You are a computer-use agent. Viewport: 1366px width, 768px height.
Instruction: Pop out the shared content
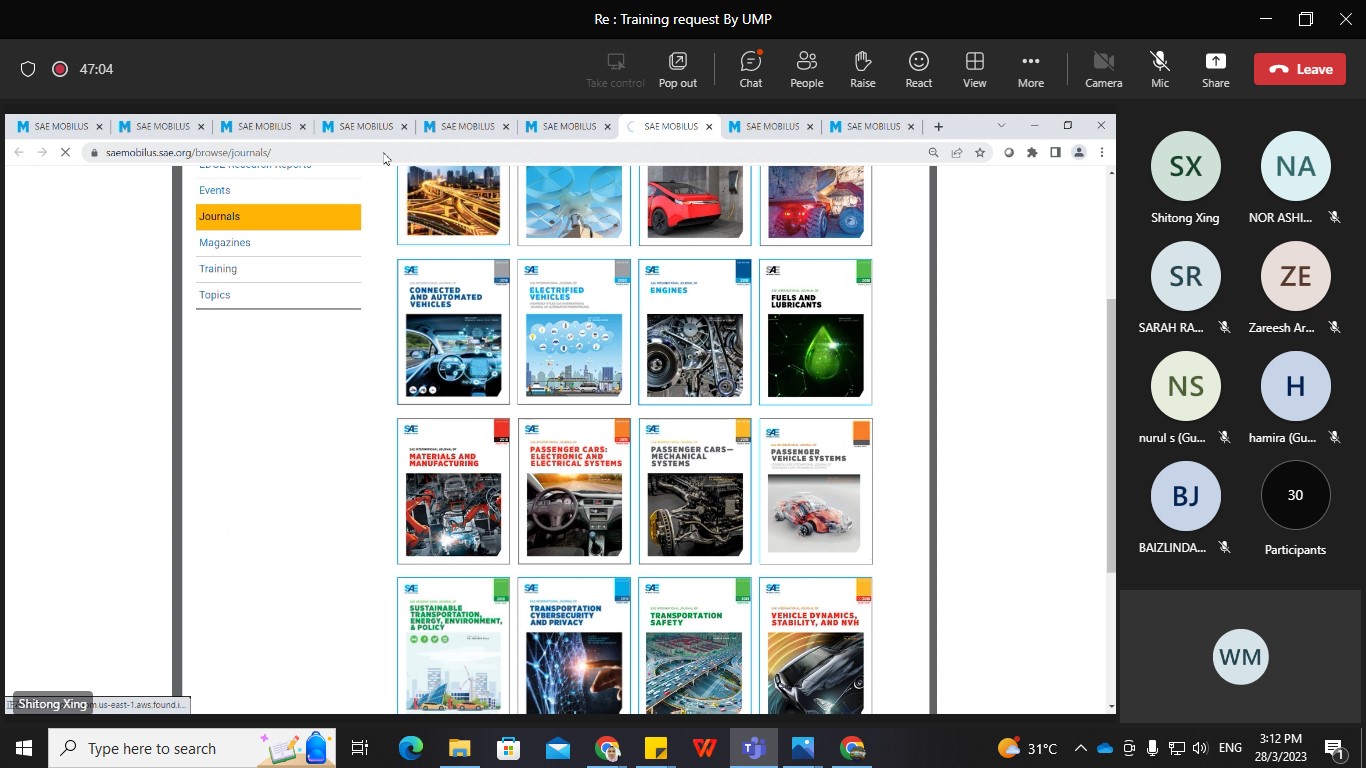click(x=677, y=69)
